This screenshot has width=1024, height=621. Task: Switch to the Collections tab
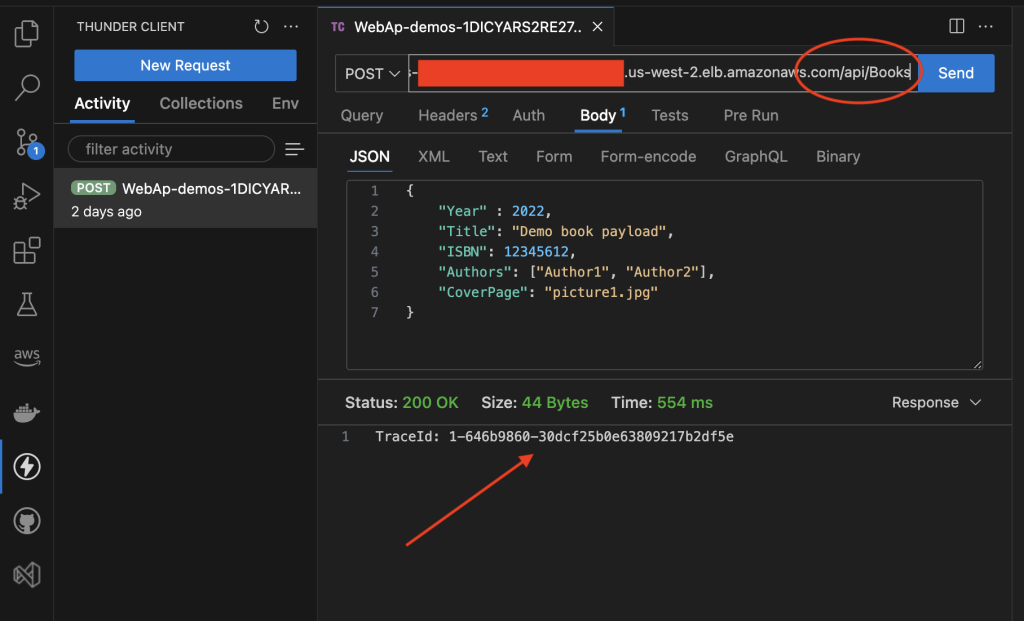click(x=200, y=103)
